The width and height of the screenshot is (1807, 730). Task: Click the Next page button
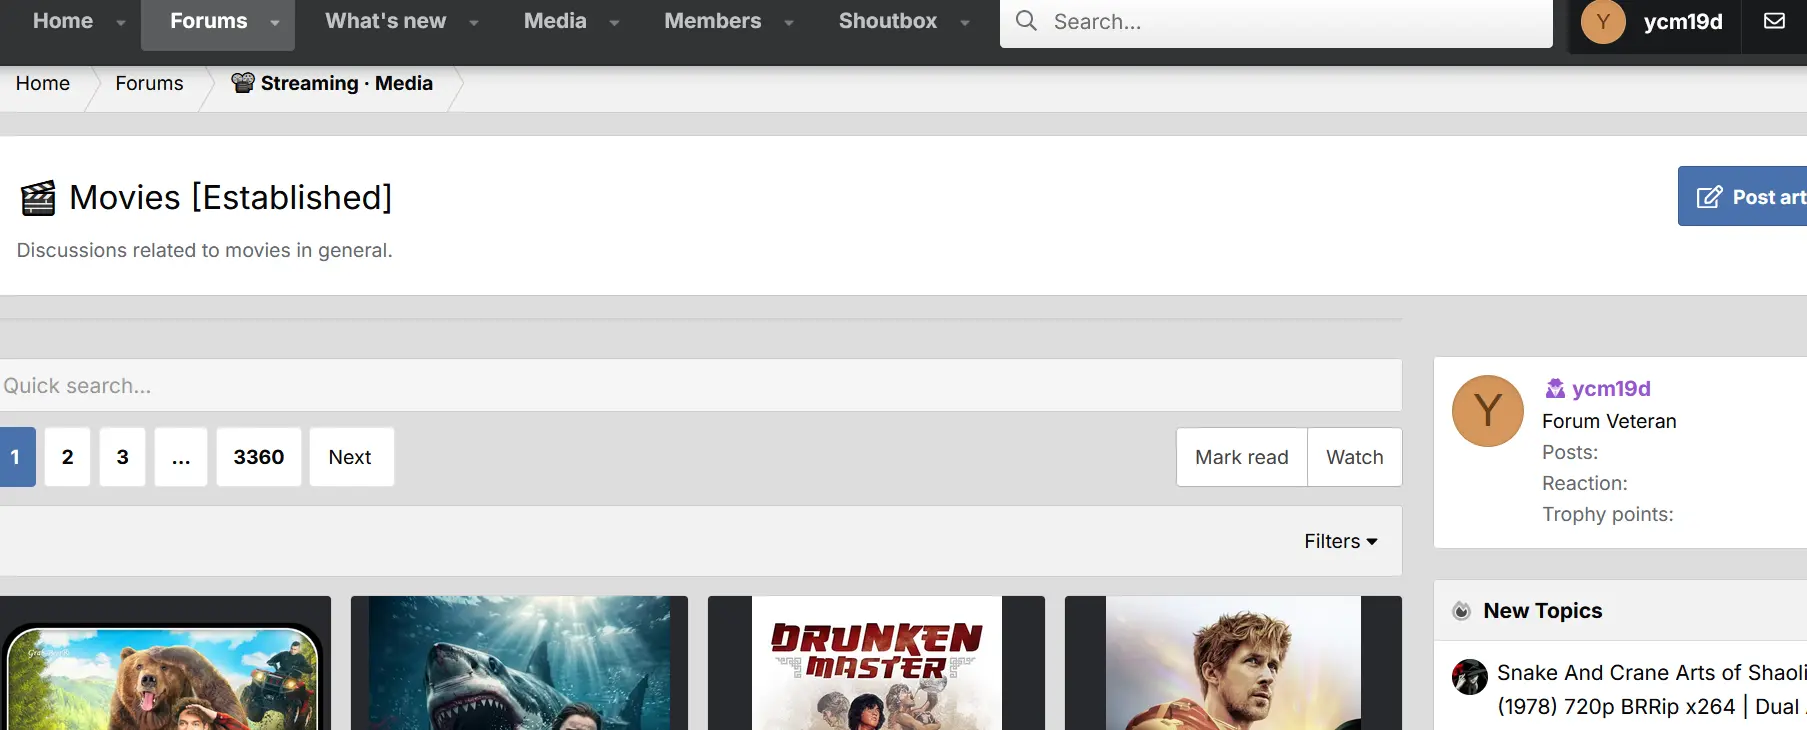click(351, 457)
